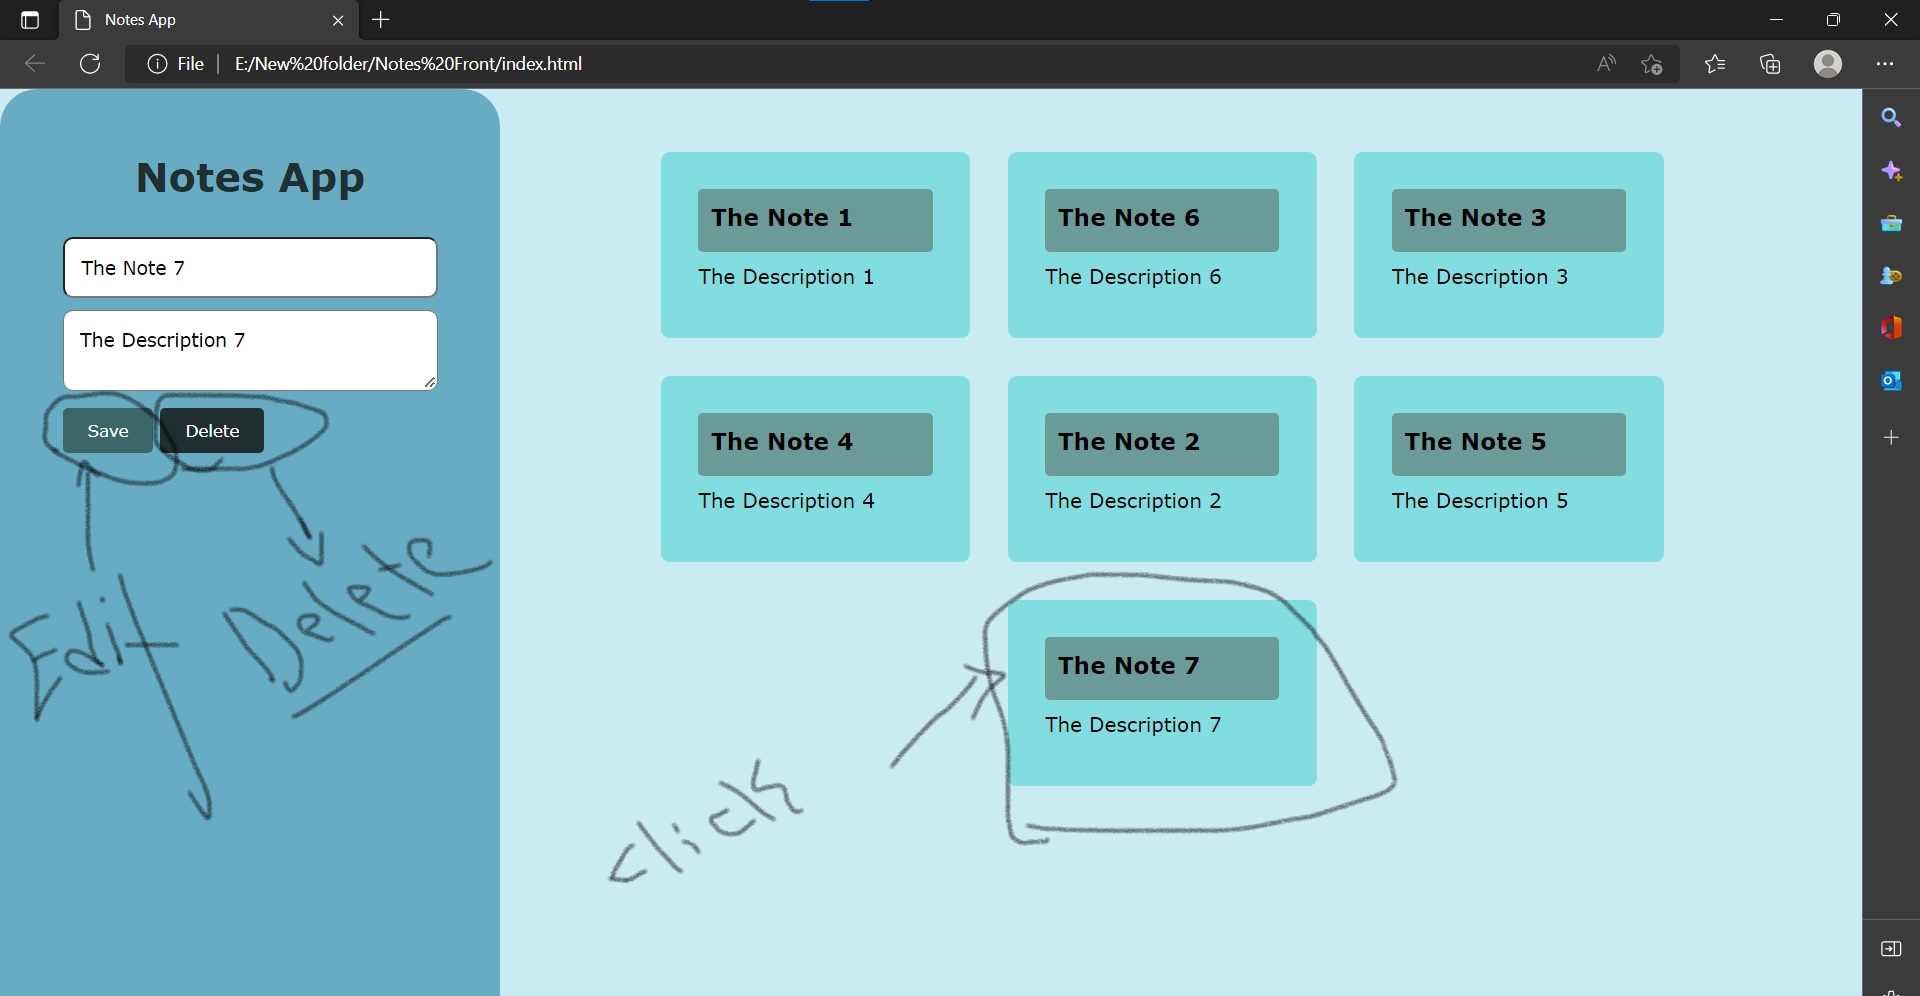Screen dimensions: 1920x996
Task: Open the Collections icon
Action: pyautogui.click(x=1770, y=64)
